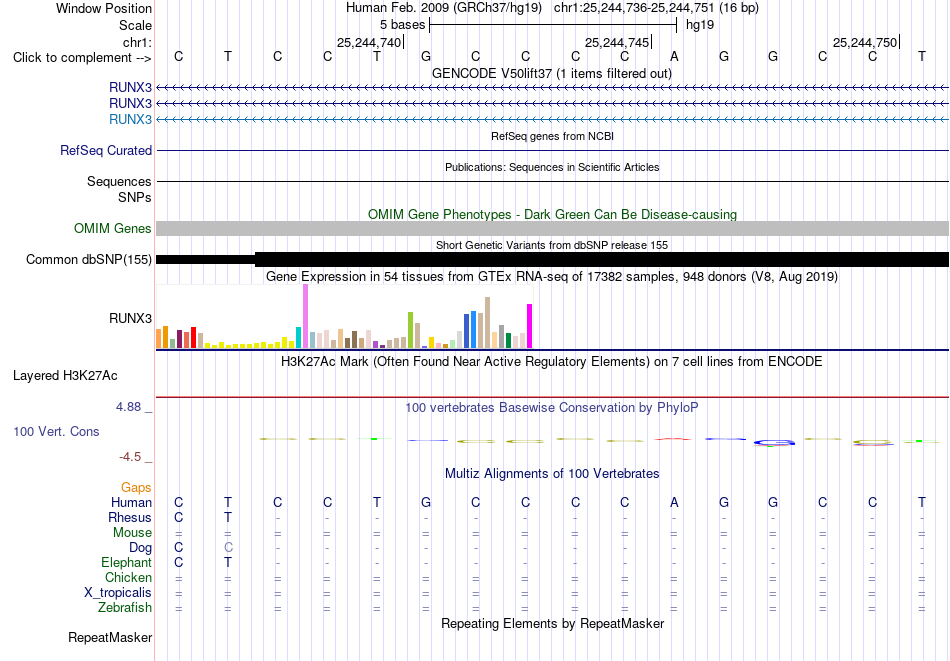950x661 pixels.
Task: Click the Zebrafish alignment row label
Action: pos(125,608)
